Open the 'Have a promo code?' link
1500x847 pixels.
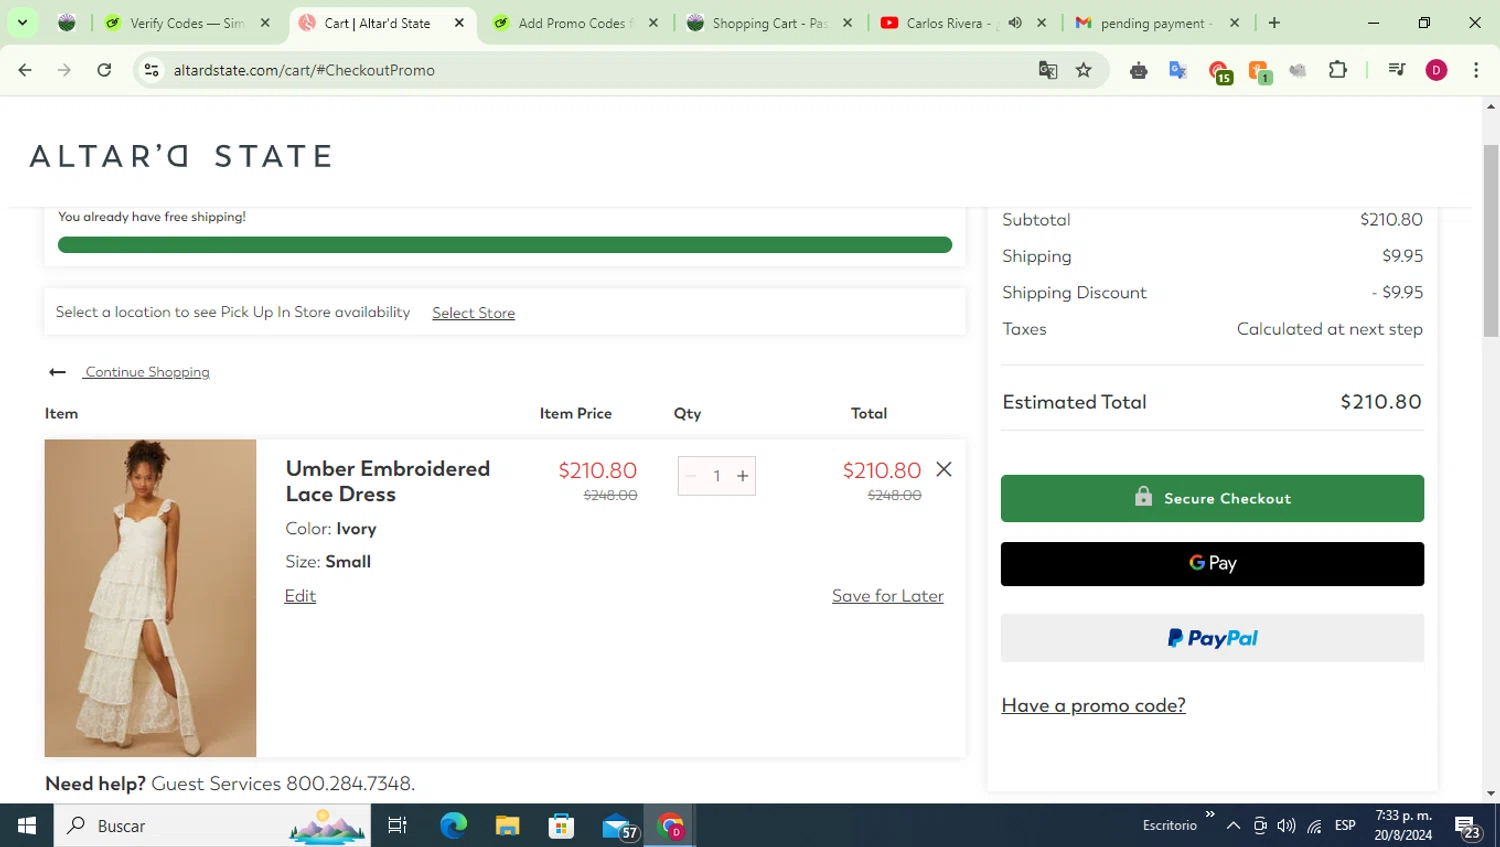[1093, 705]
